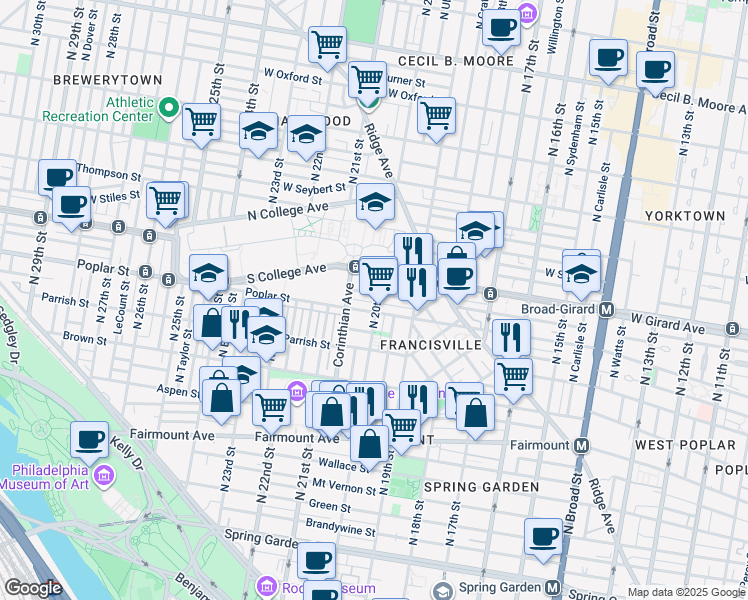748x600 pixels.
Task: Click the Fairmount station label text
Action: (540, 445)
